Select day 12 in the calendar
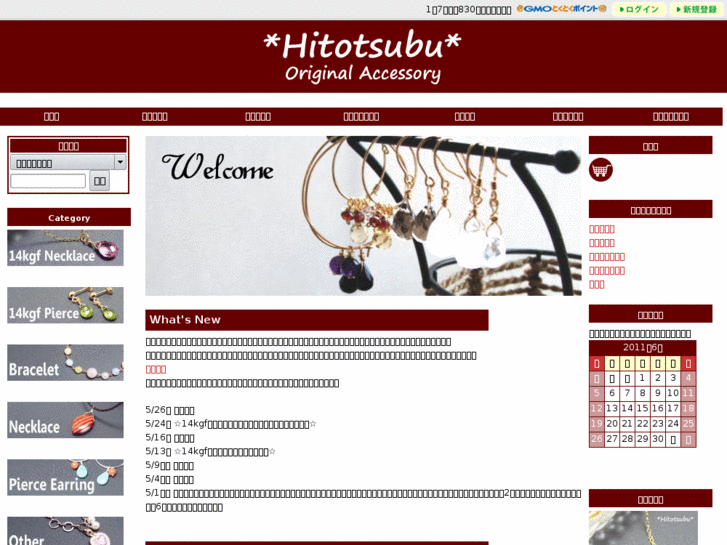727x545 pixels. [x=597, y=408]
